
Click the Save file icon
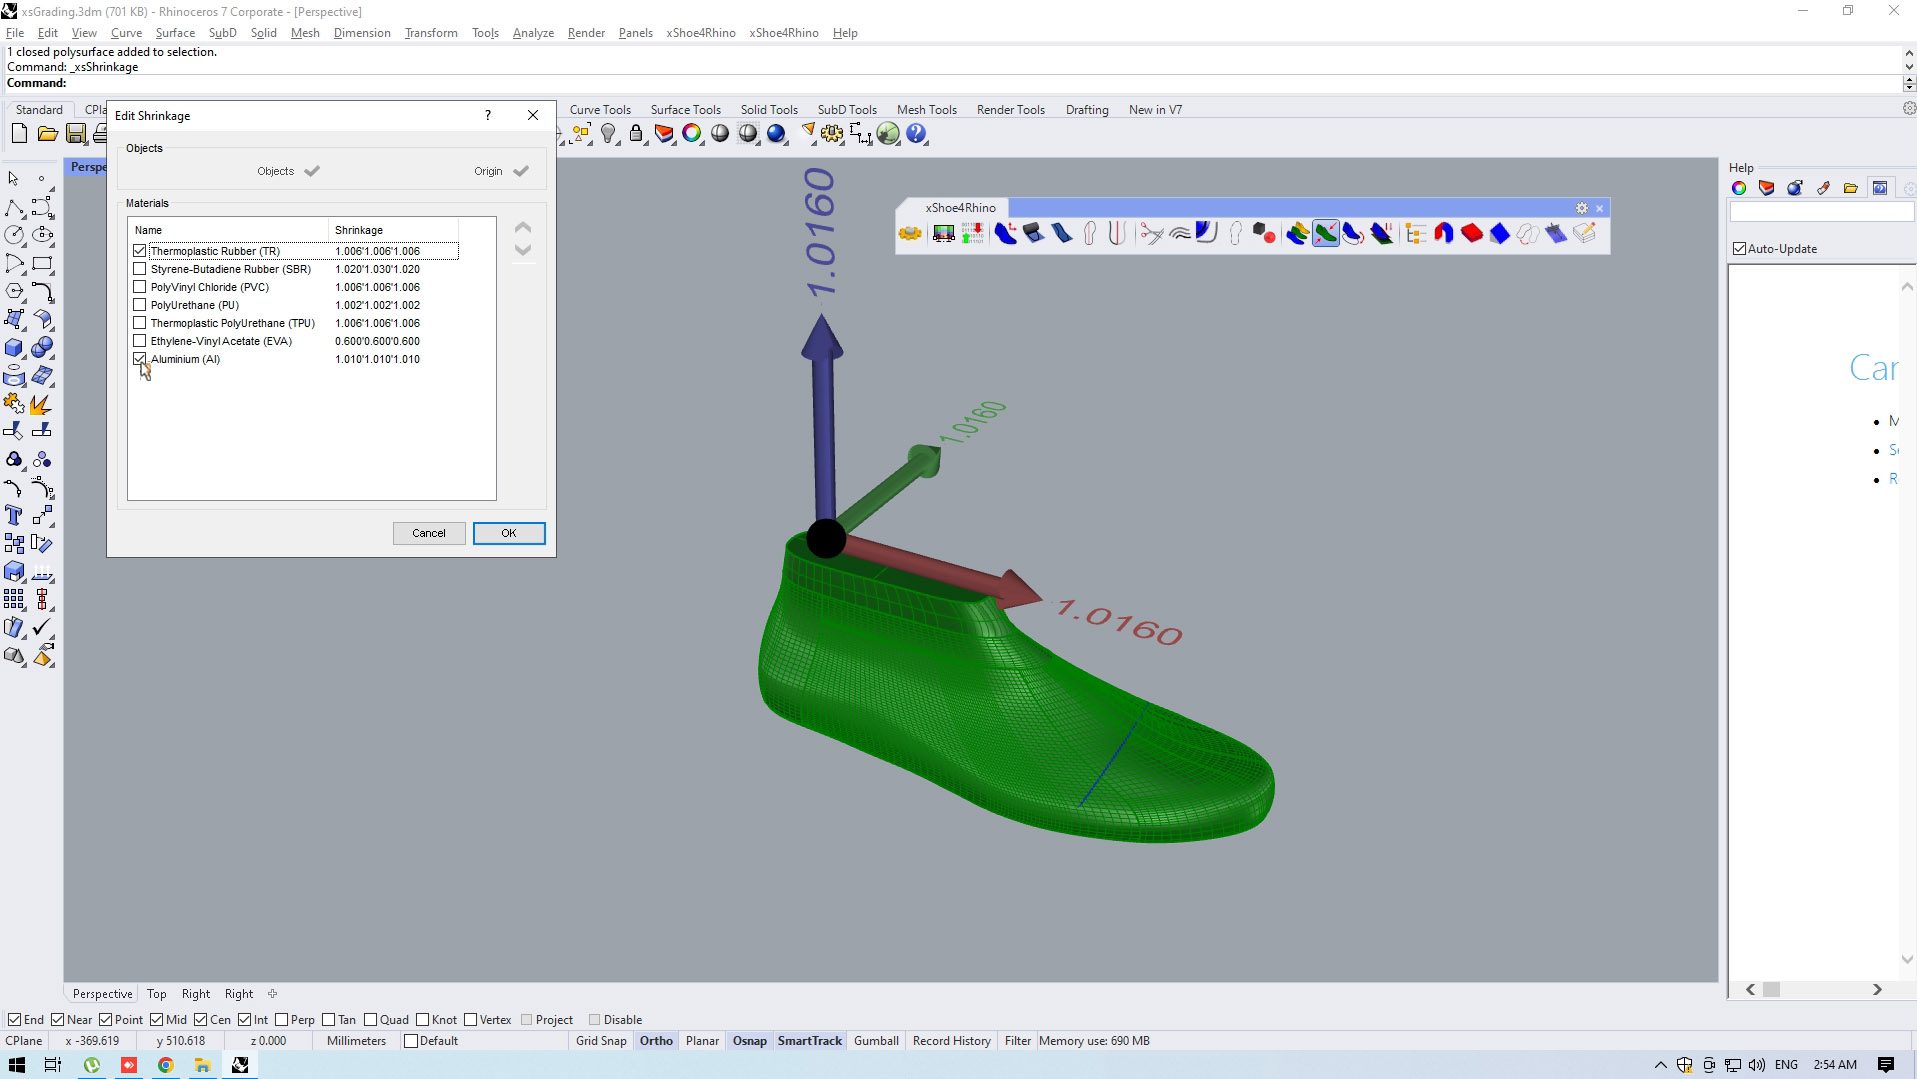[x=75, y=134]
